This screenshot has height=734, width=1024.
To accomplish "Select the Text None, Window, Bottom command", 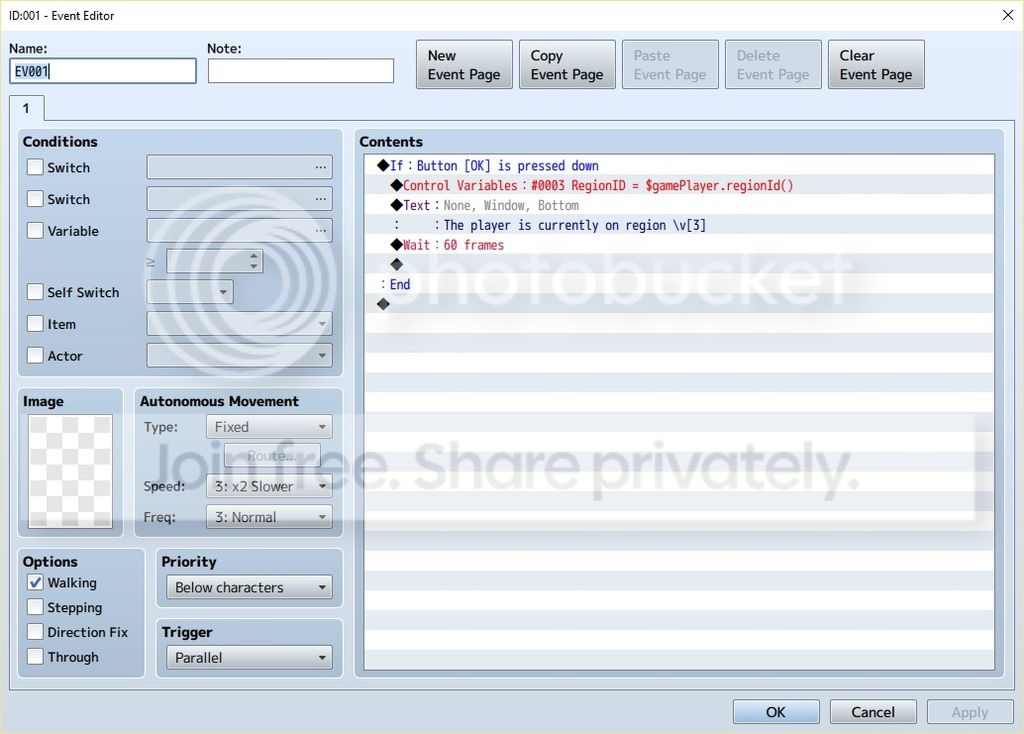I will coord(679,205).
